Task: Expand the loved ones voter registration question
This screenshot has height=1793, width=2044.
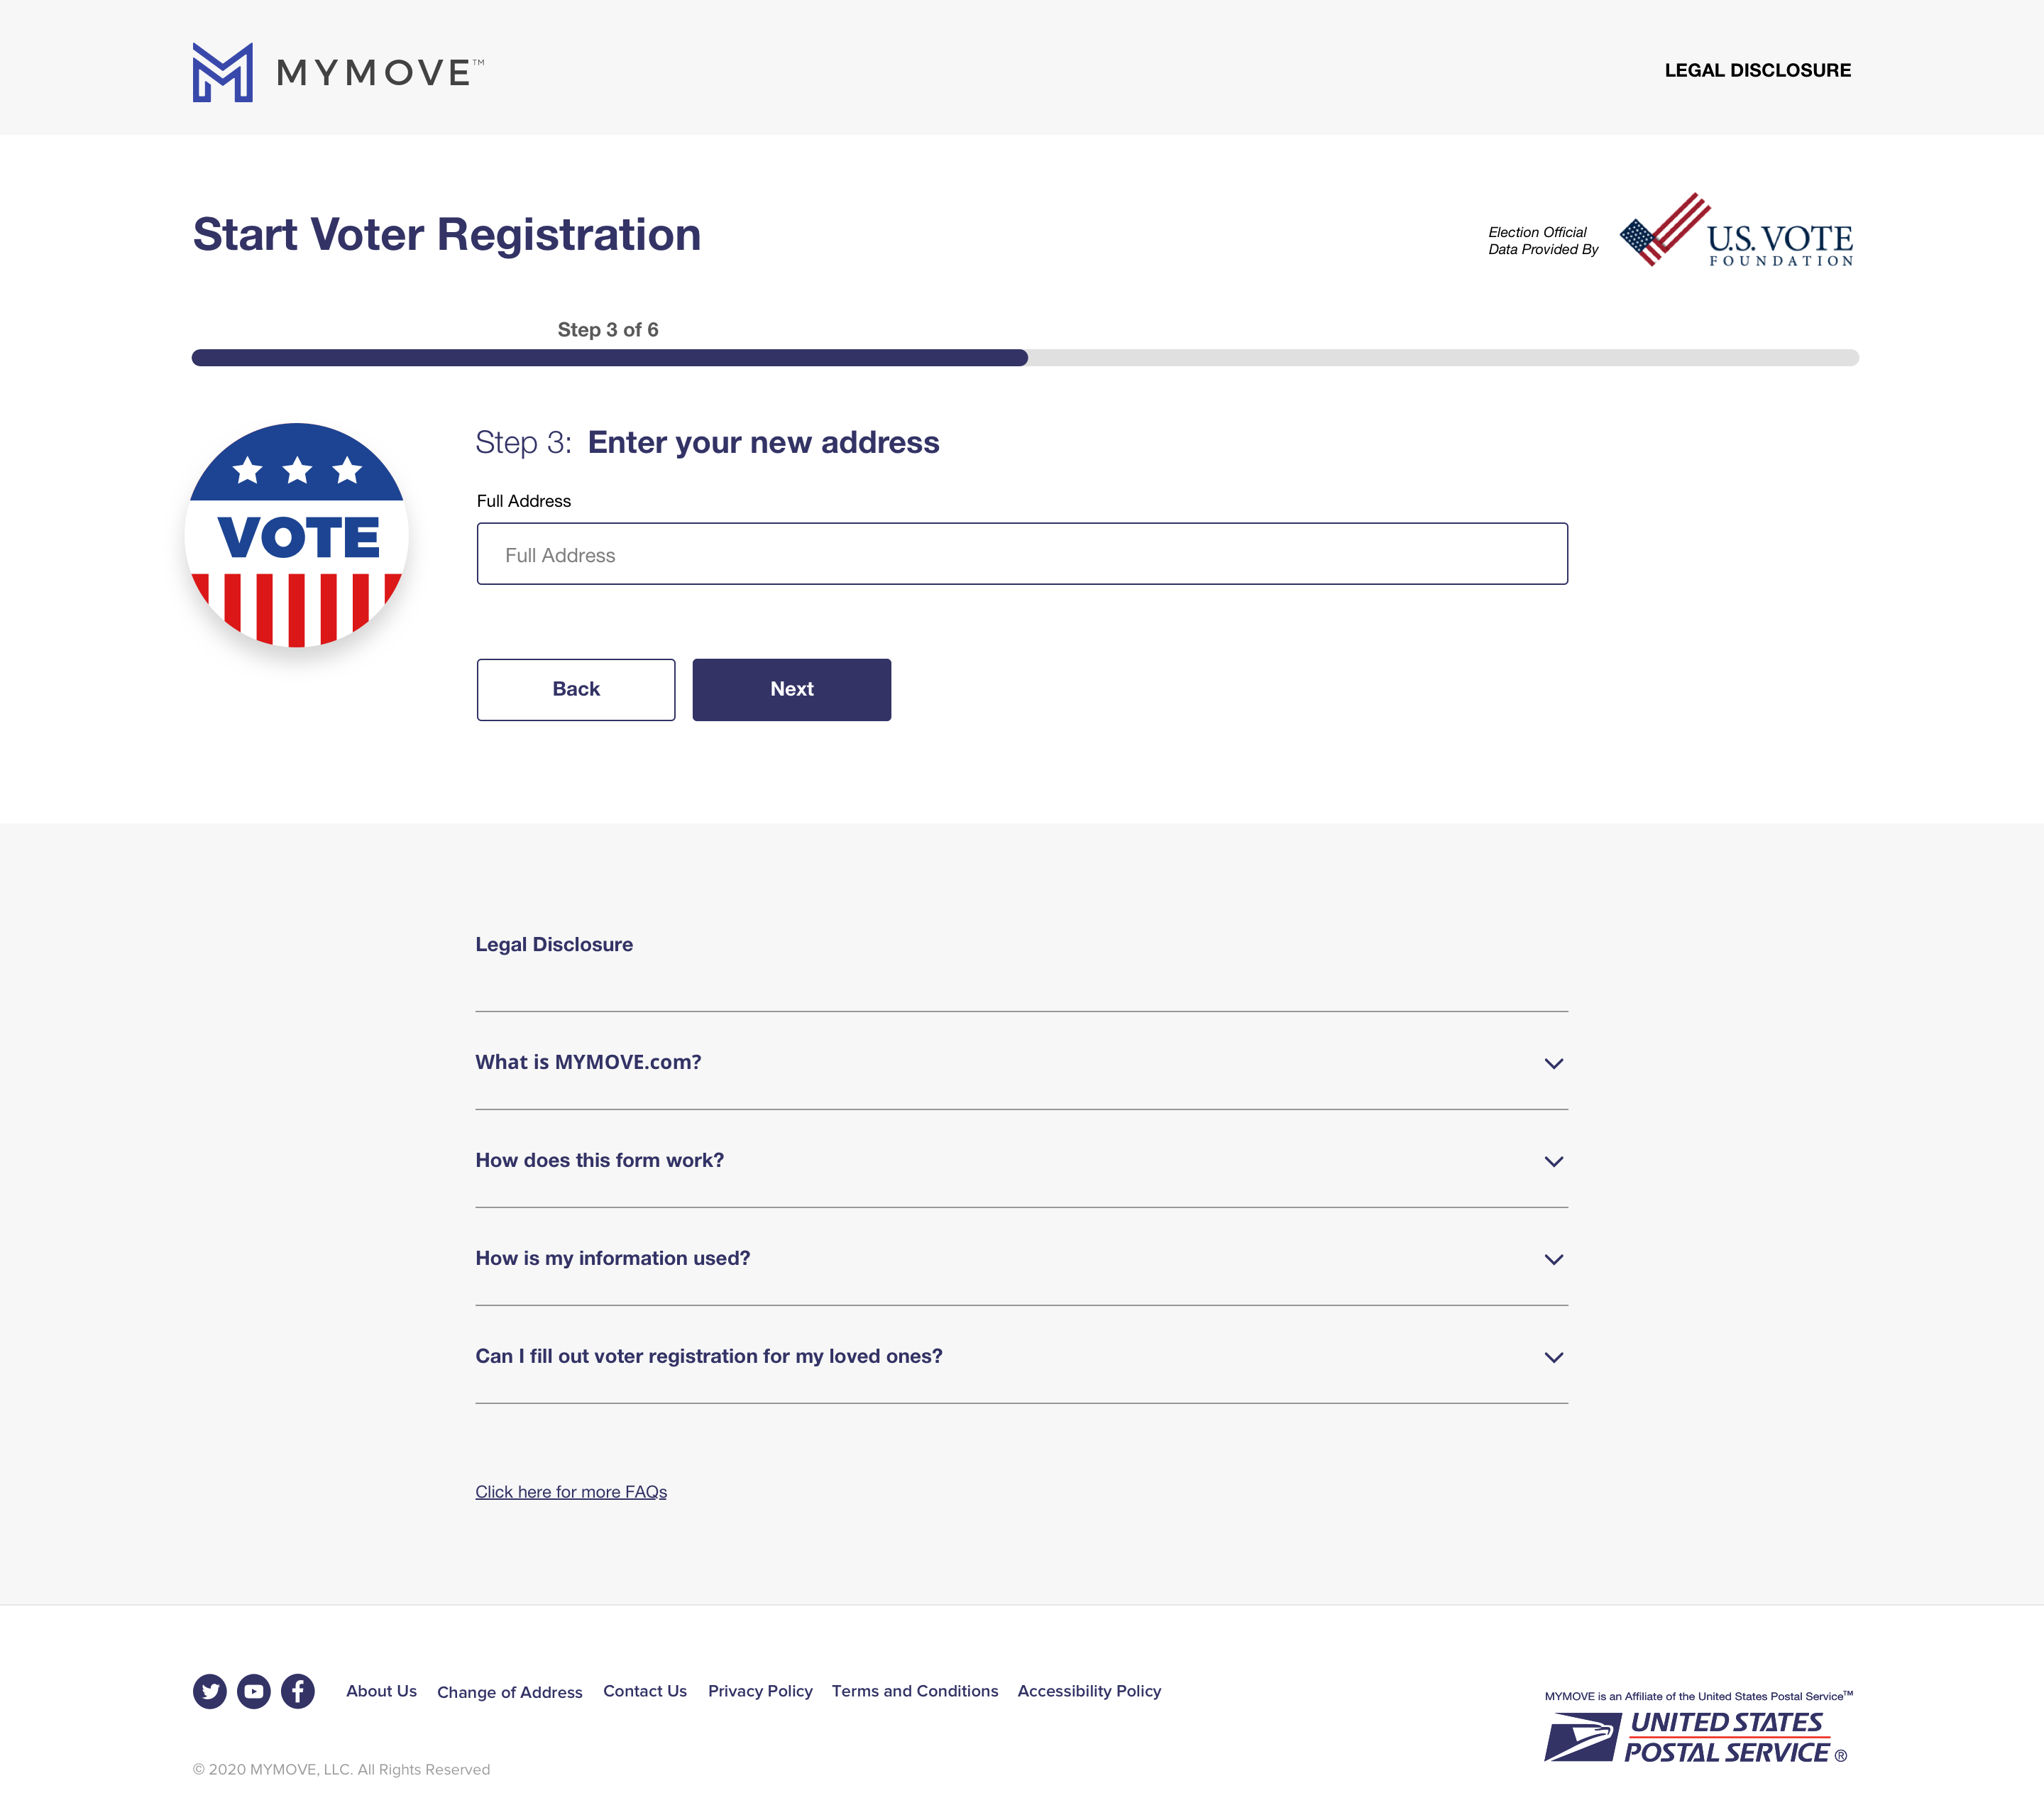Action: [1553, 1357]
